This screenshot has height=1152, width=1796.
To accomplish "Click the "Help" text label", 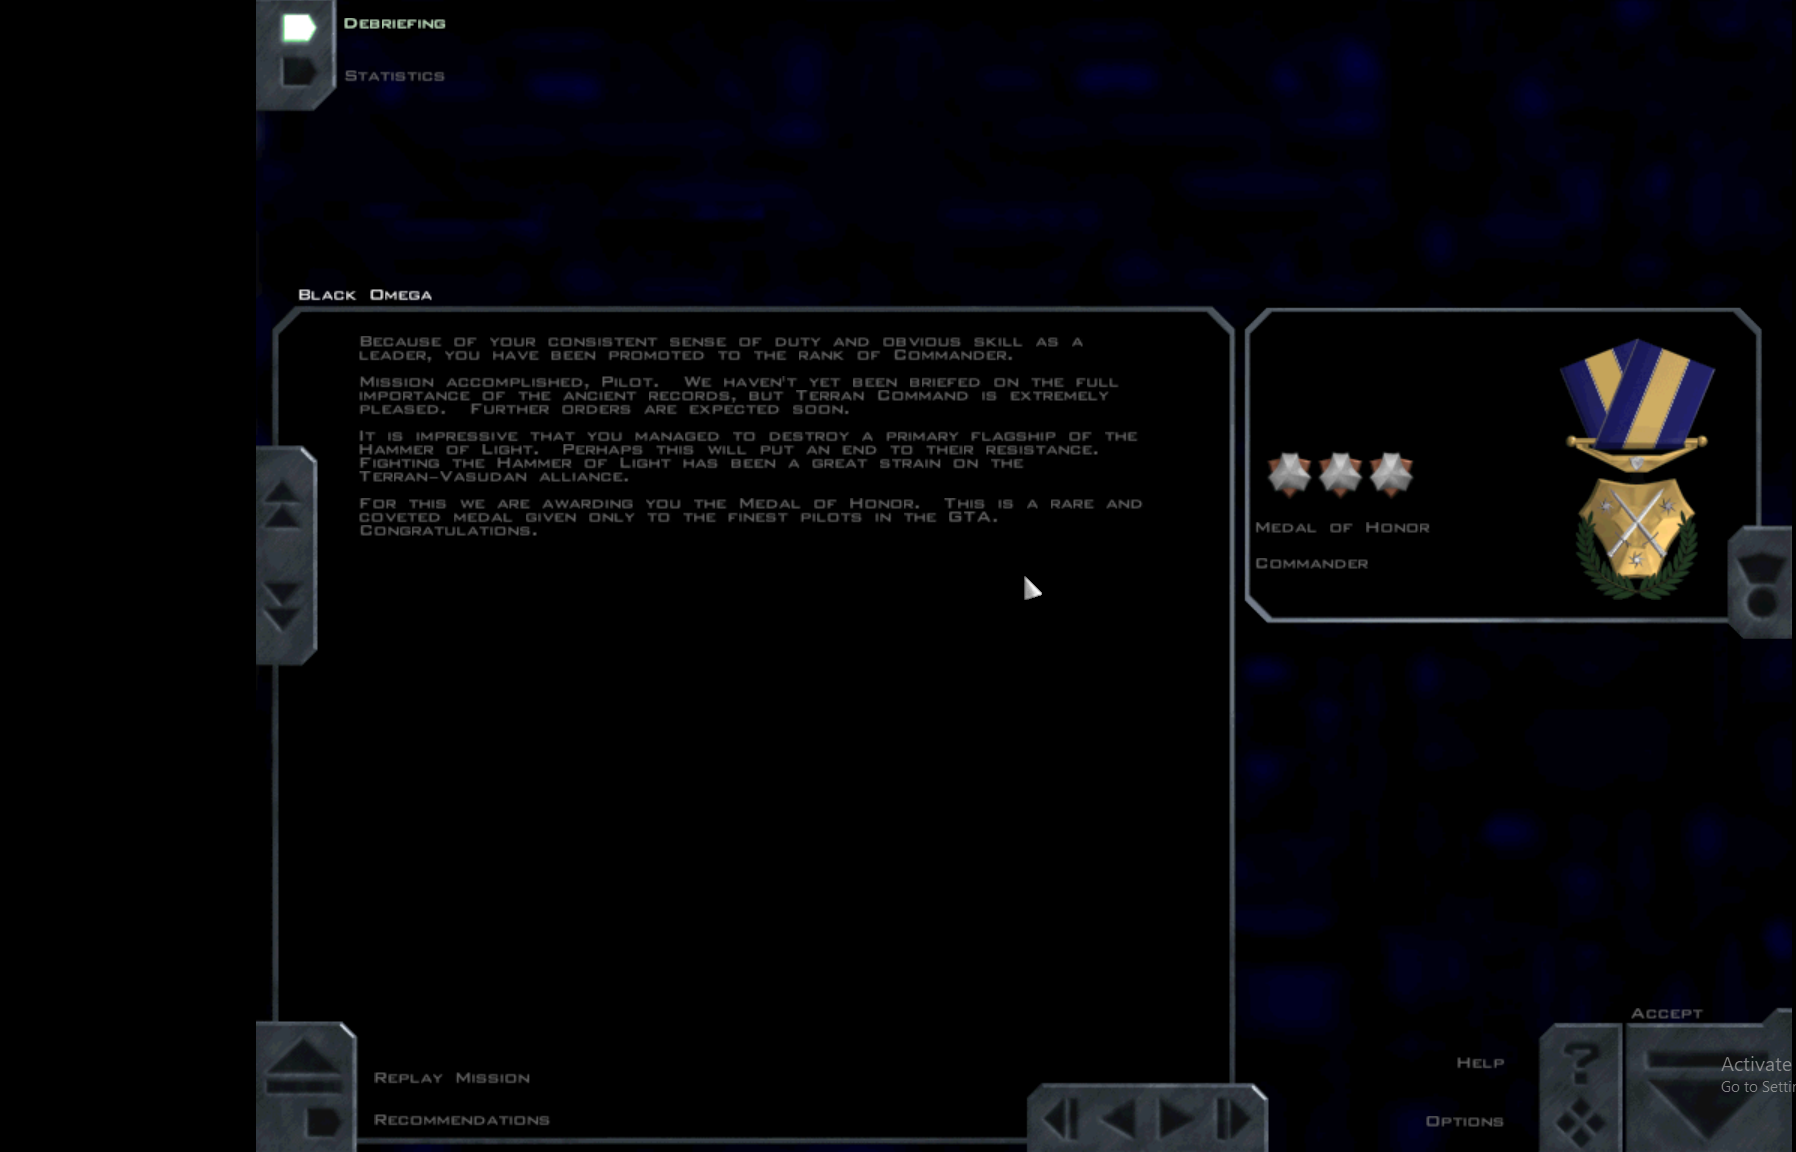I will coord(1480,1063).
